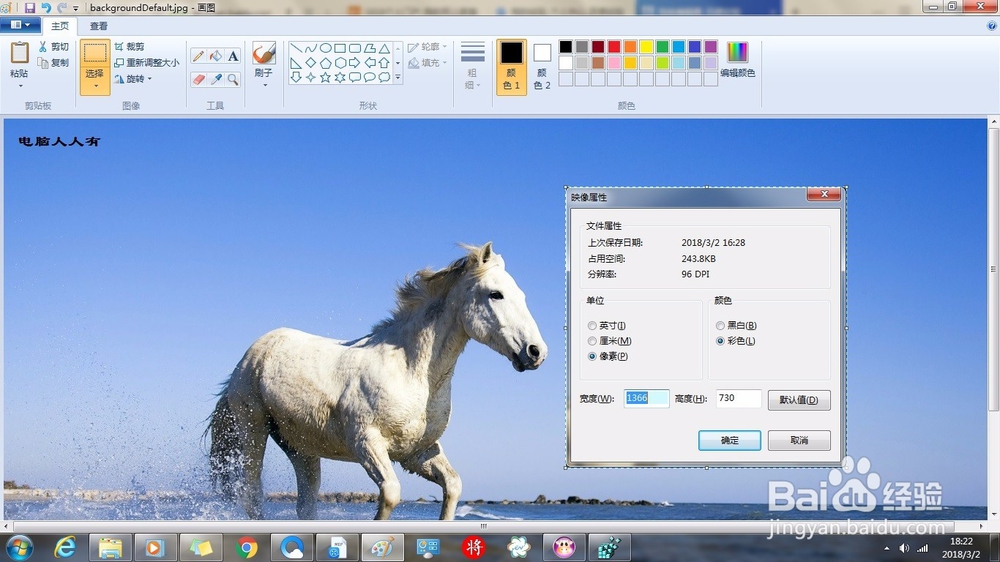Open Google Chrome from taskbar
The image size is (1000, 562).
tap(246, 547)
